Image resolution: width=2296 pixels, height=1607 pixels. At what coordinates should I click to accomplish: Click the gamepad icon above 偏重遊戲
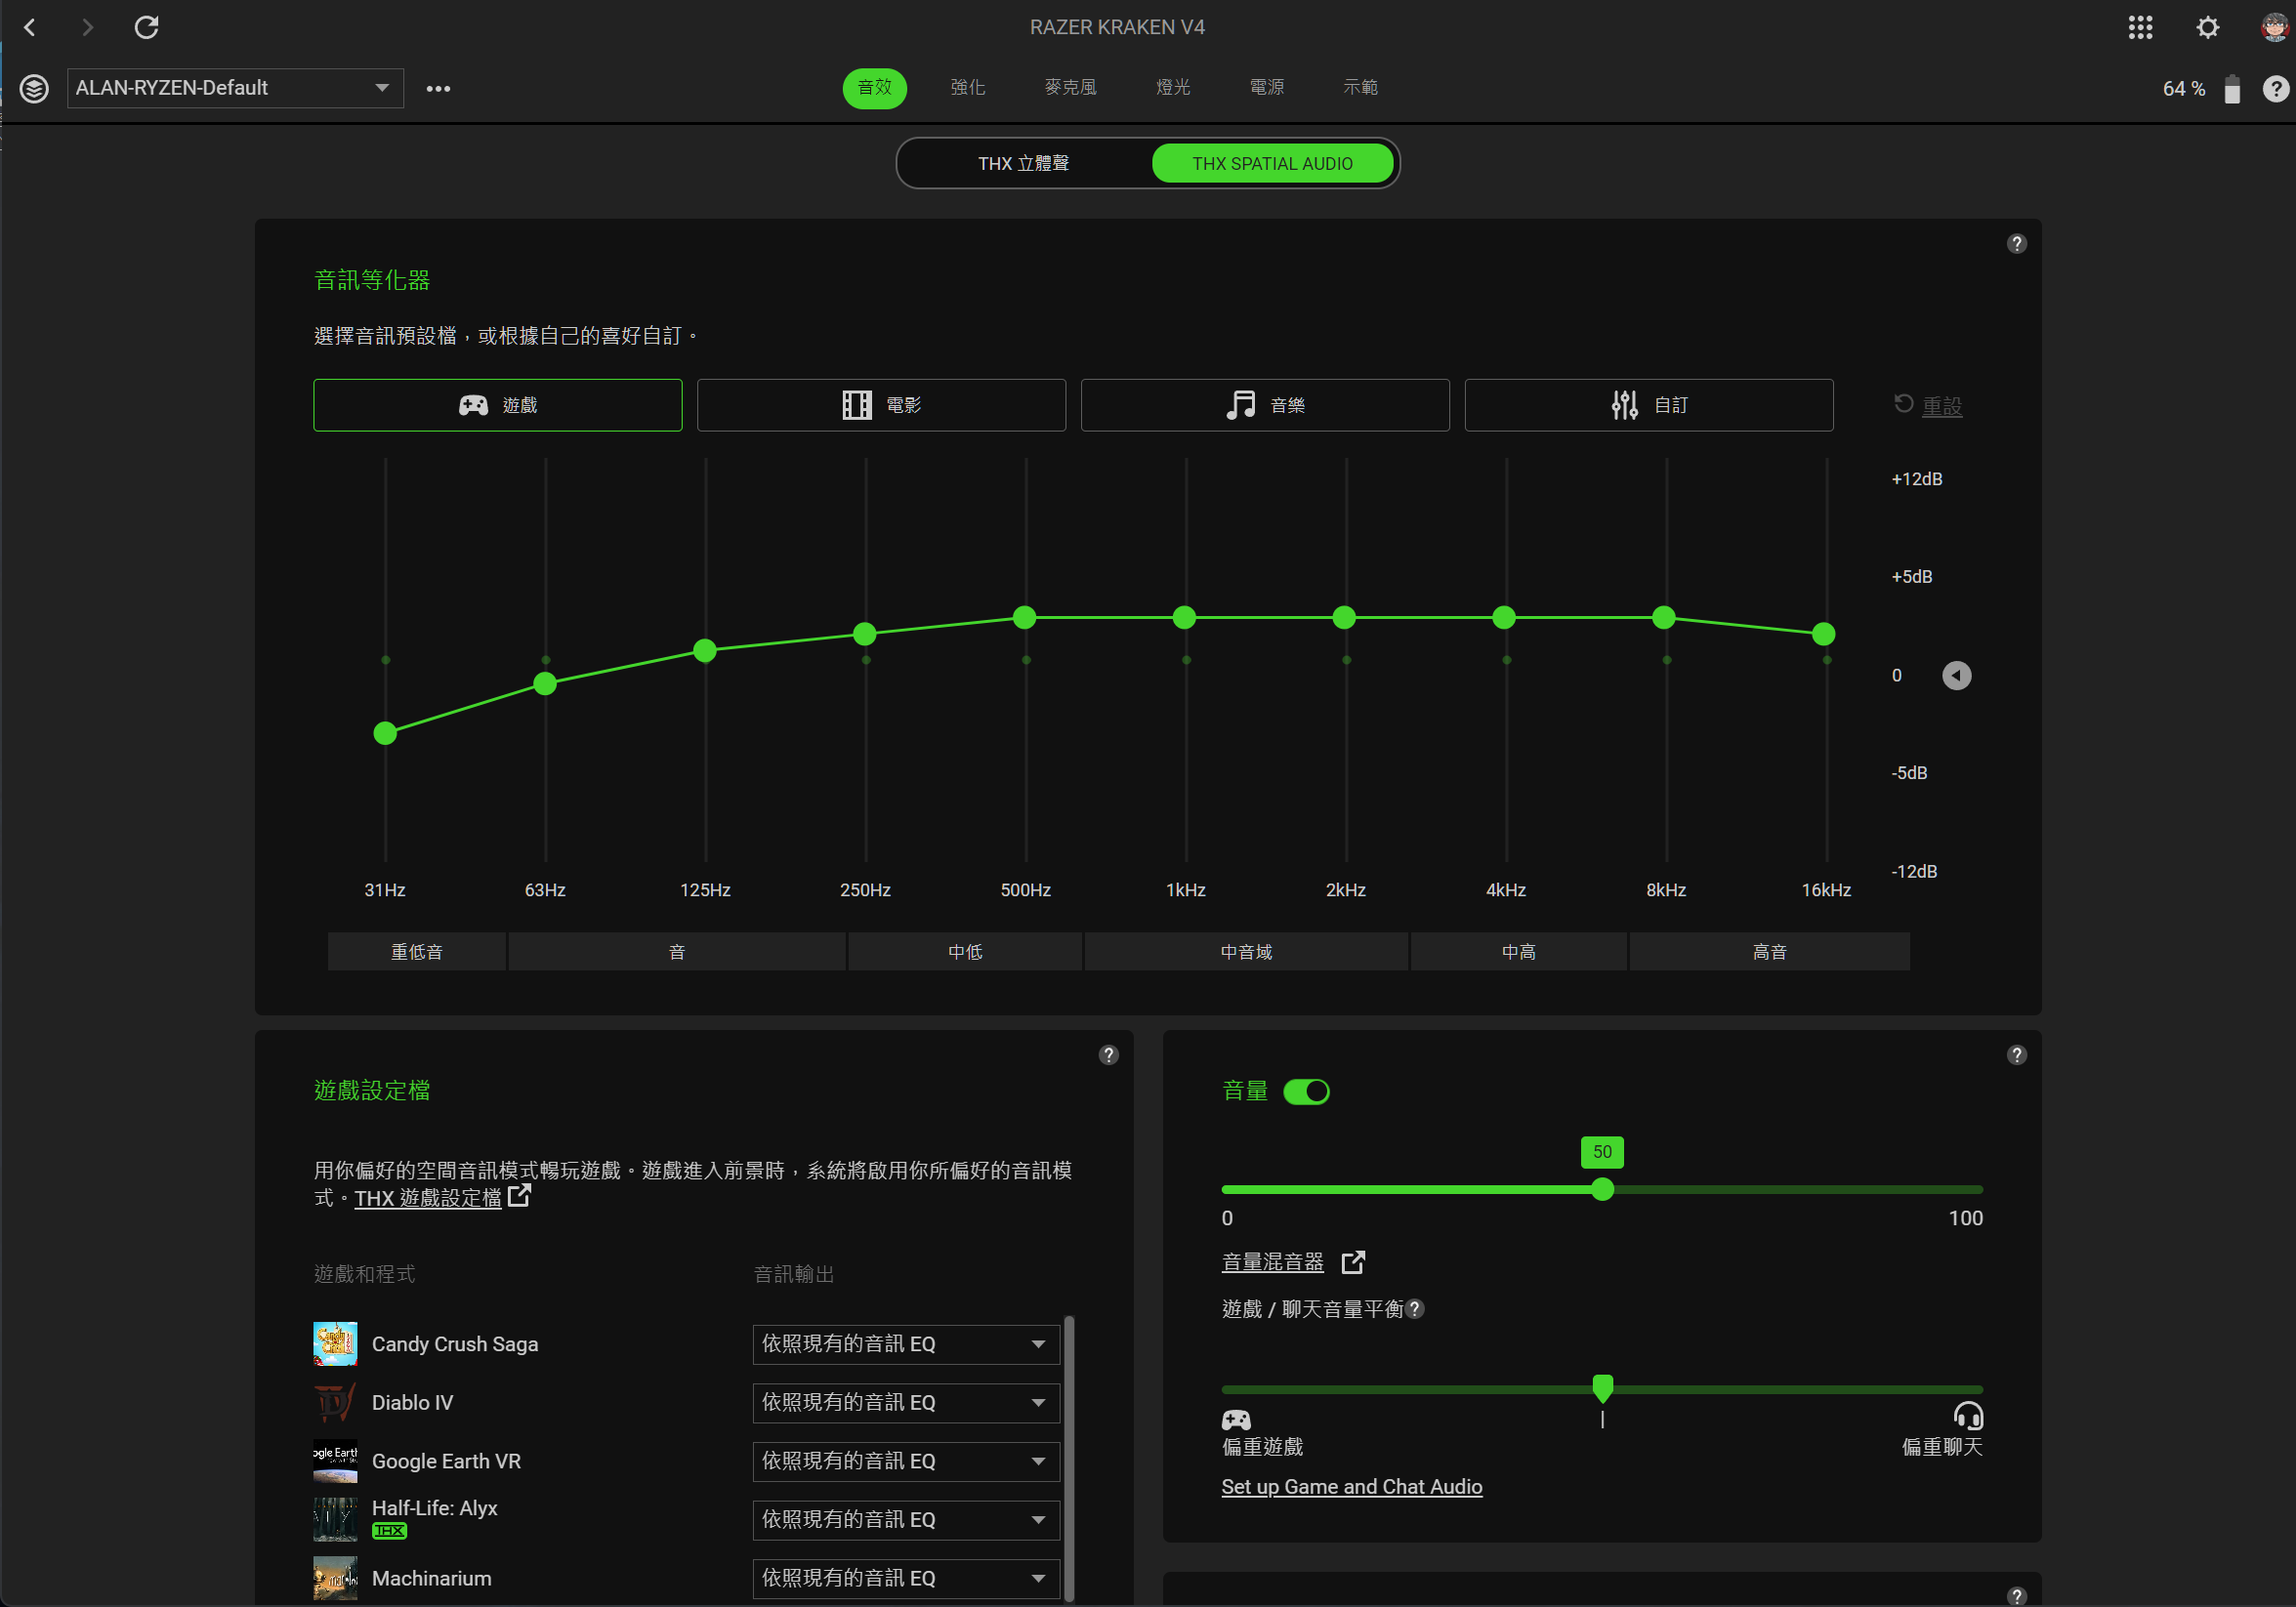tap(1236, 1419)
